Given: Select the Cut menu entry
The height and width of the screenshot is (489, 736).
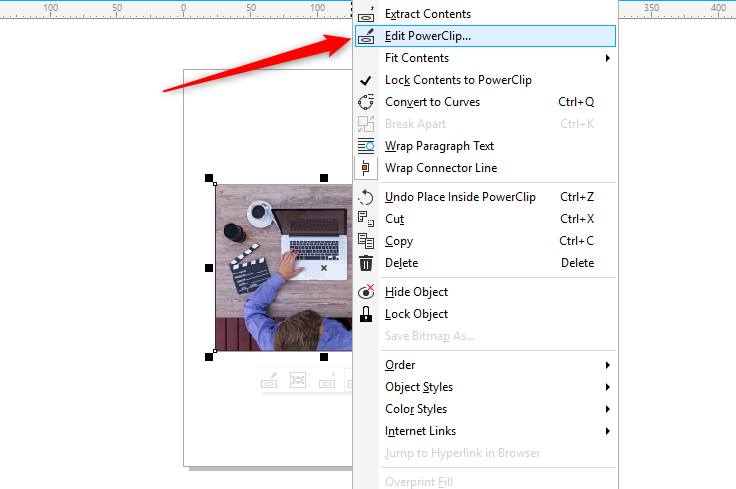Looking at the screenshot, I should coord(485,219).
